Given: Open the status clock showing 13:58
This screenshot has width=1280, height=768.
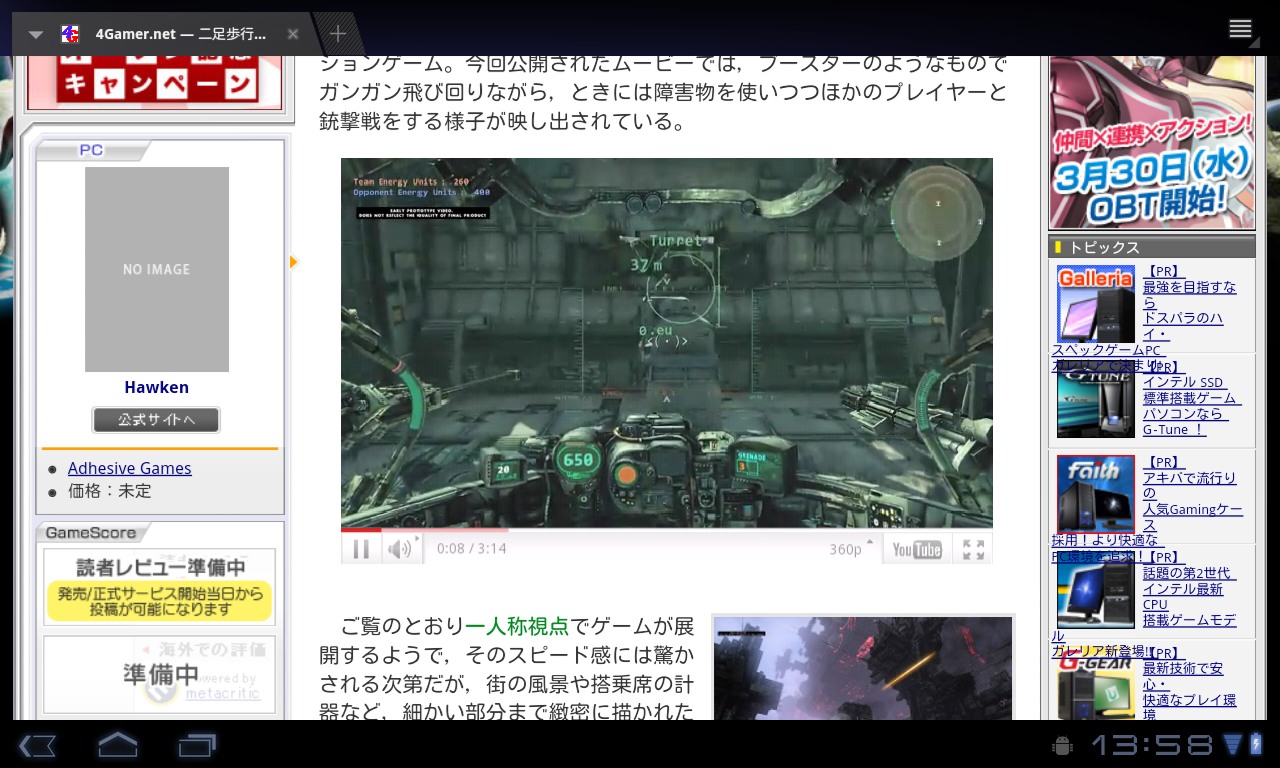Looking at the screenshot, I should pyautogui.click(x=1152, y=745).
